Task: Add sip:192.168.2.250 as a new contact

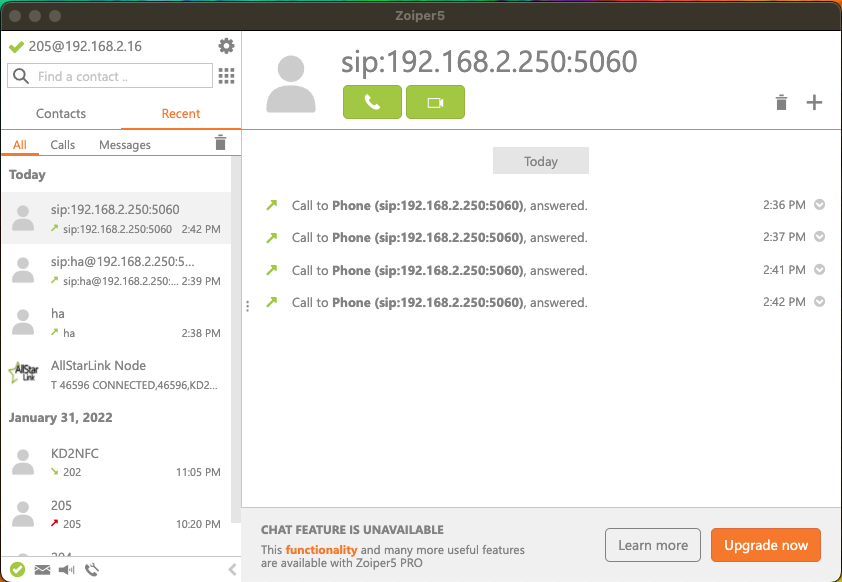Action: point(814,102)
